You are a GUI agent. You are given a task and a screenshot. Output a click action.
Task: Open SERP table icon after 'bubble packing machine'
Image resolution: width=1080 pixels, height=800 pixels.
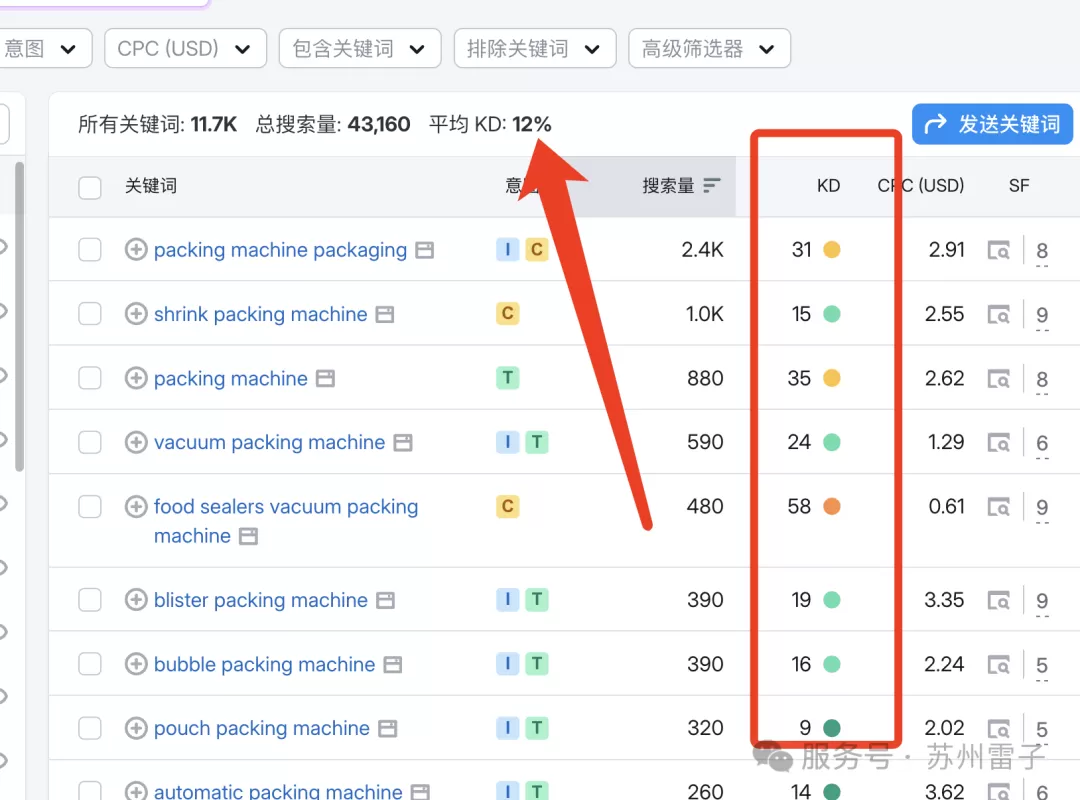point(393,665)
